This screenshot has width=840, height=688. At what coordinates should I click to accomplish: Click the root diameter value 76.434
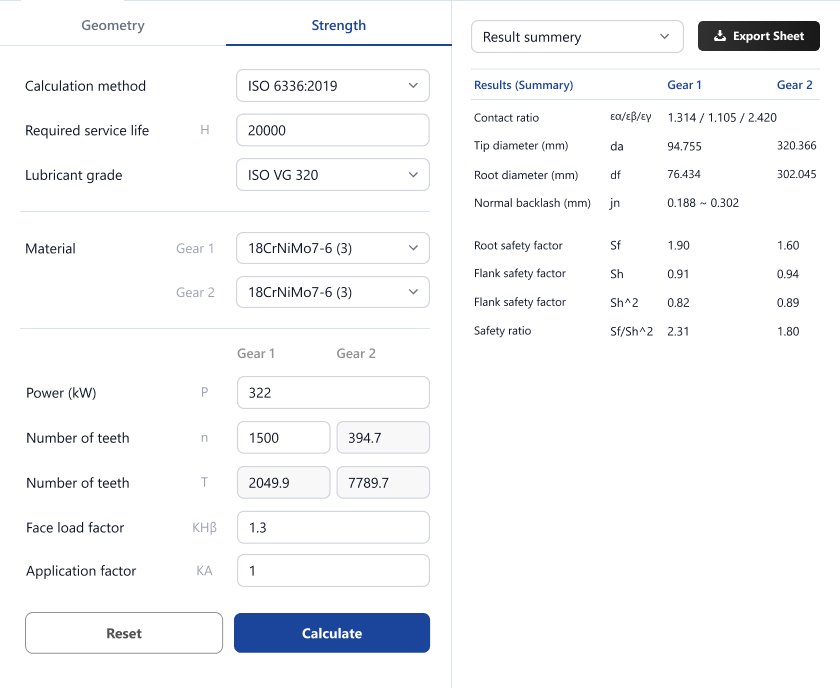coord(684,174)
